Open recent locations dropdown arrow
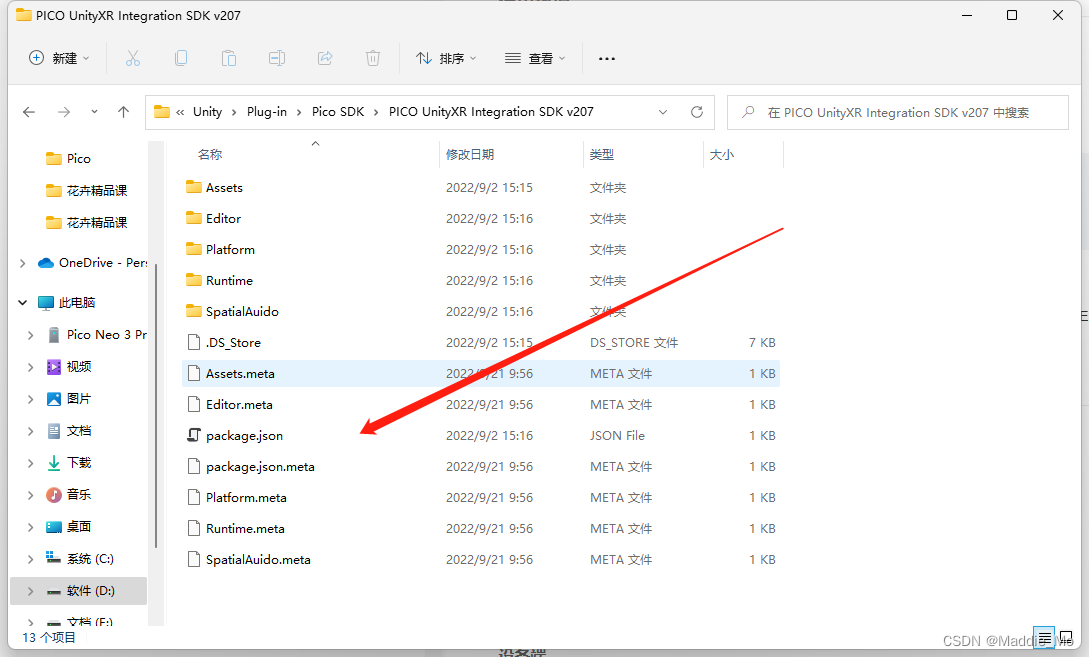The width and height of the screenshot is (1089, 657). tap(94, 112)
